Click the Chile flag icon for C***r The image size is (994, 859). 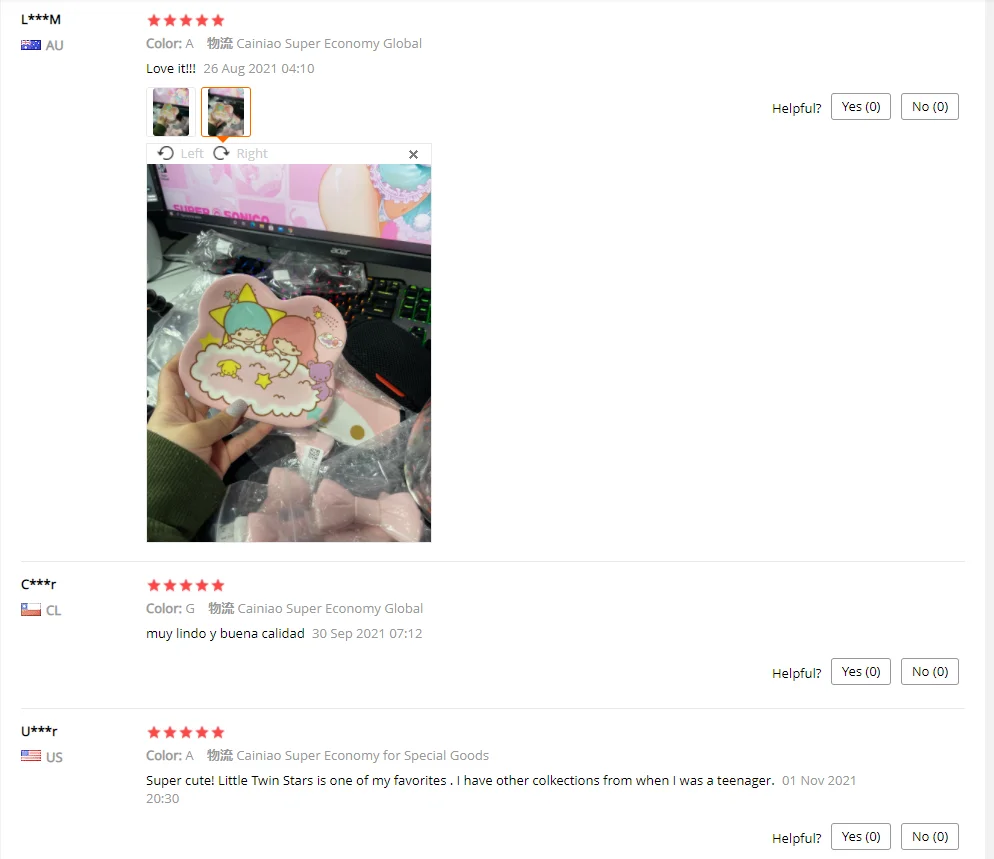click(30, 610)
